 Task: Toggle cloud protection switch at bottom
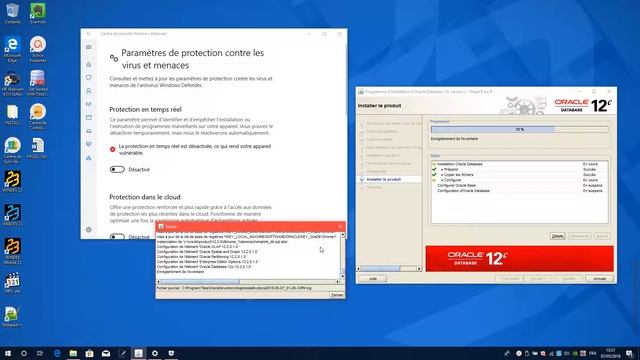pos(117,237)
